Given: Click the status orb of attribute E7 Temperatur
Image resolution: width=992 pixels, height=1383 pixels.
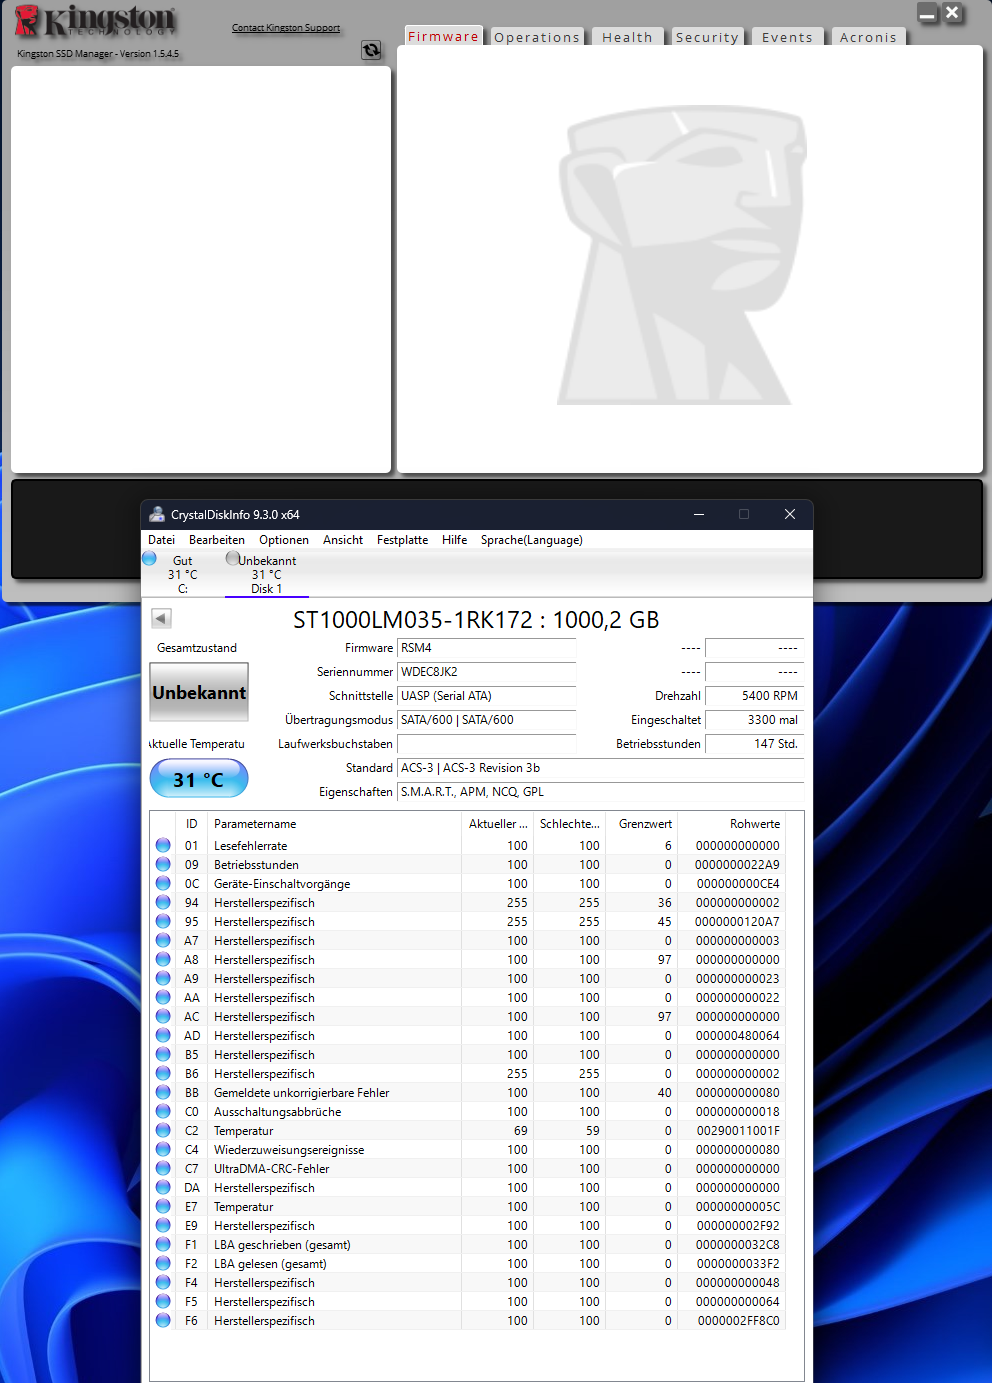Looking at the screenshot, I should 163,1206.
